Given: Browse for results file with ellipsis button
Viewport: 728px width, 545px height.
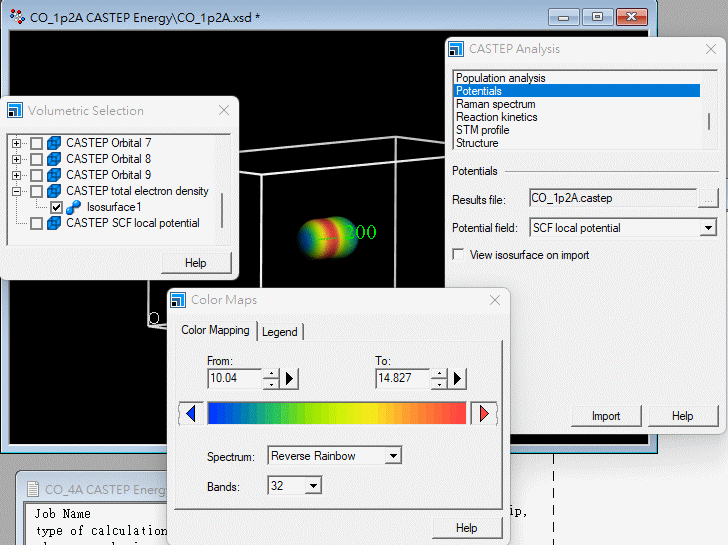Looking at the screenshot, I should [x=708, y=199].
